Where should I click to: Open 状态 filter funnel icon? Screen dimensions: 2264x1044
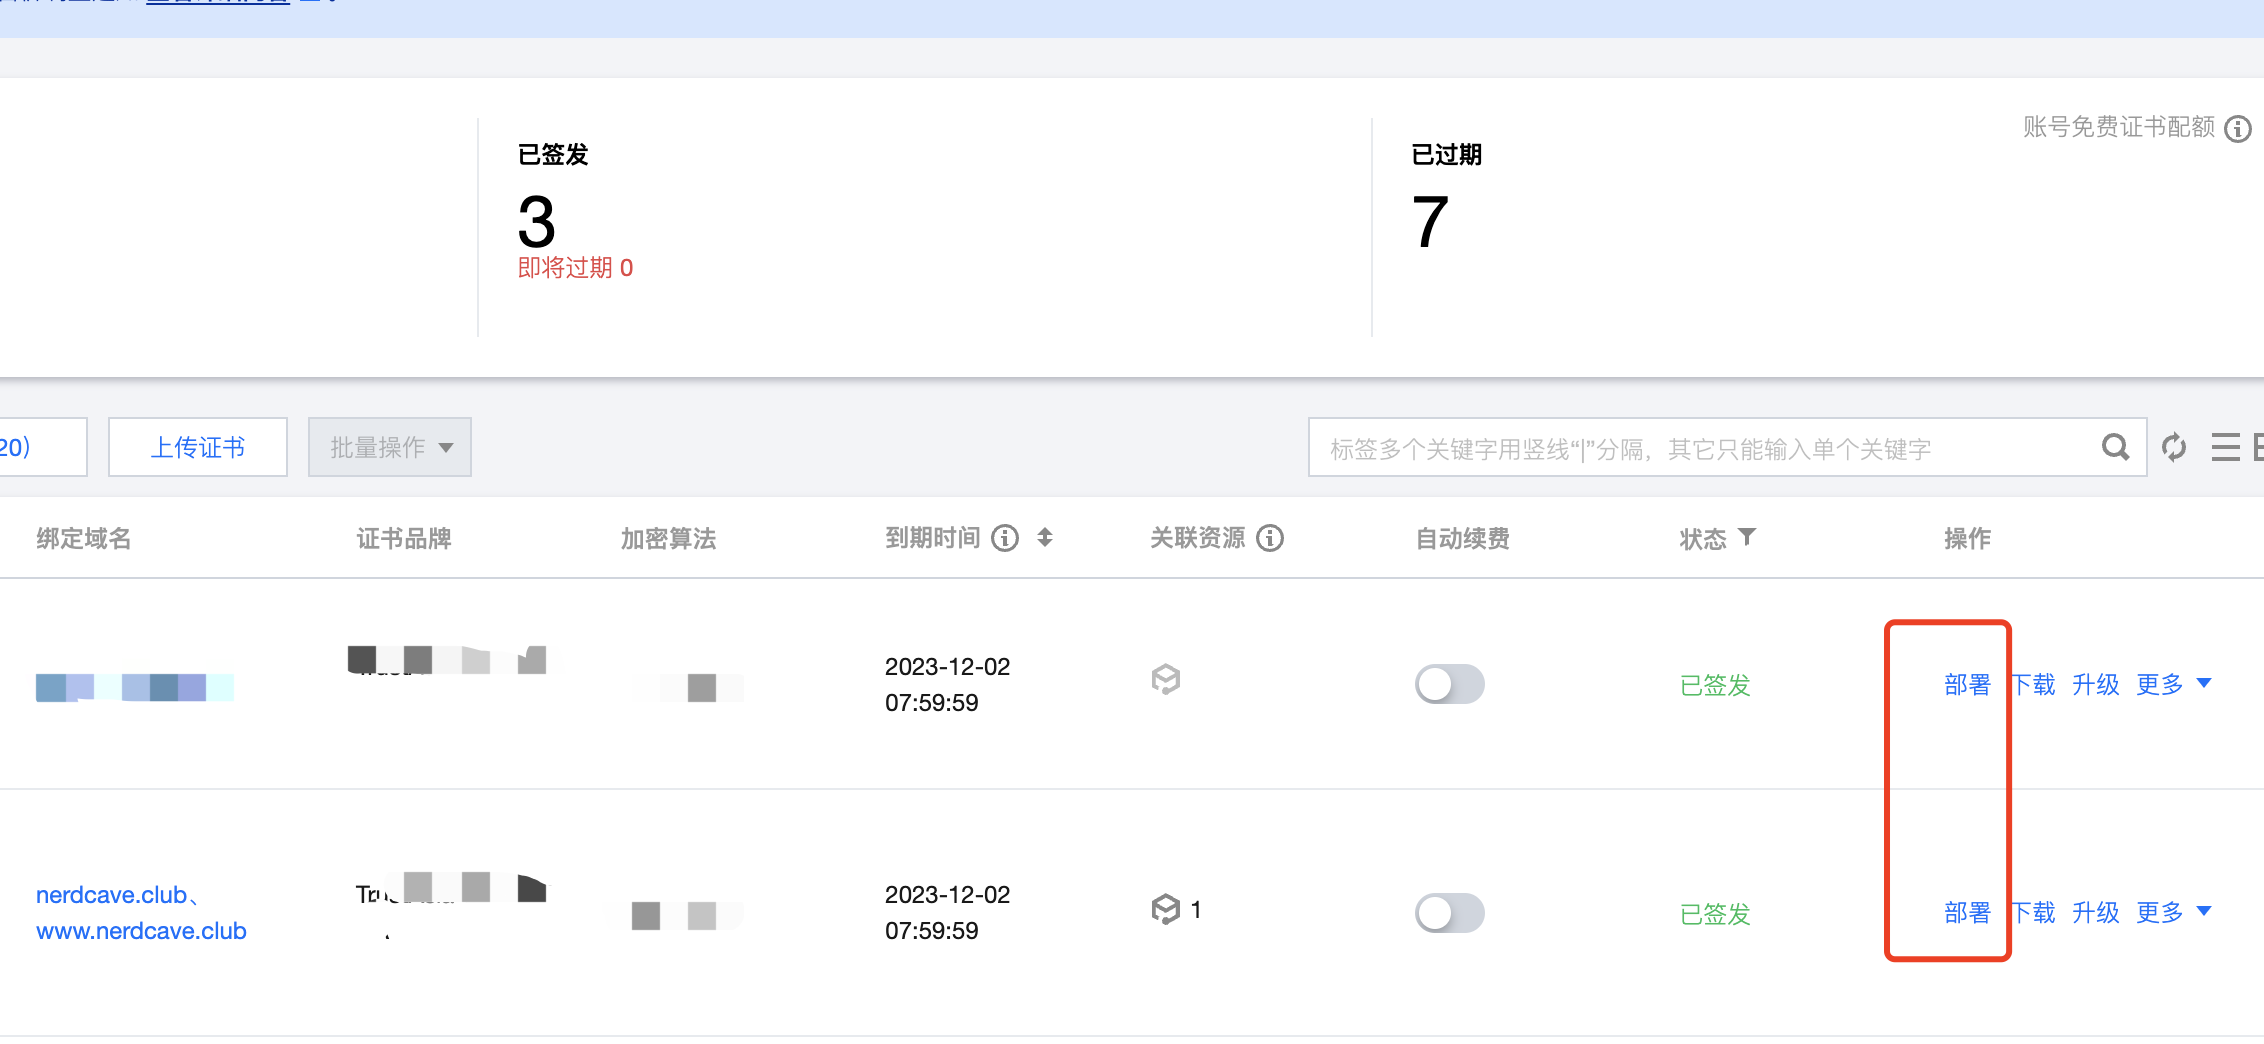pyautogui.click(x=1747, y=537)
